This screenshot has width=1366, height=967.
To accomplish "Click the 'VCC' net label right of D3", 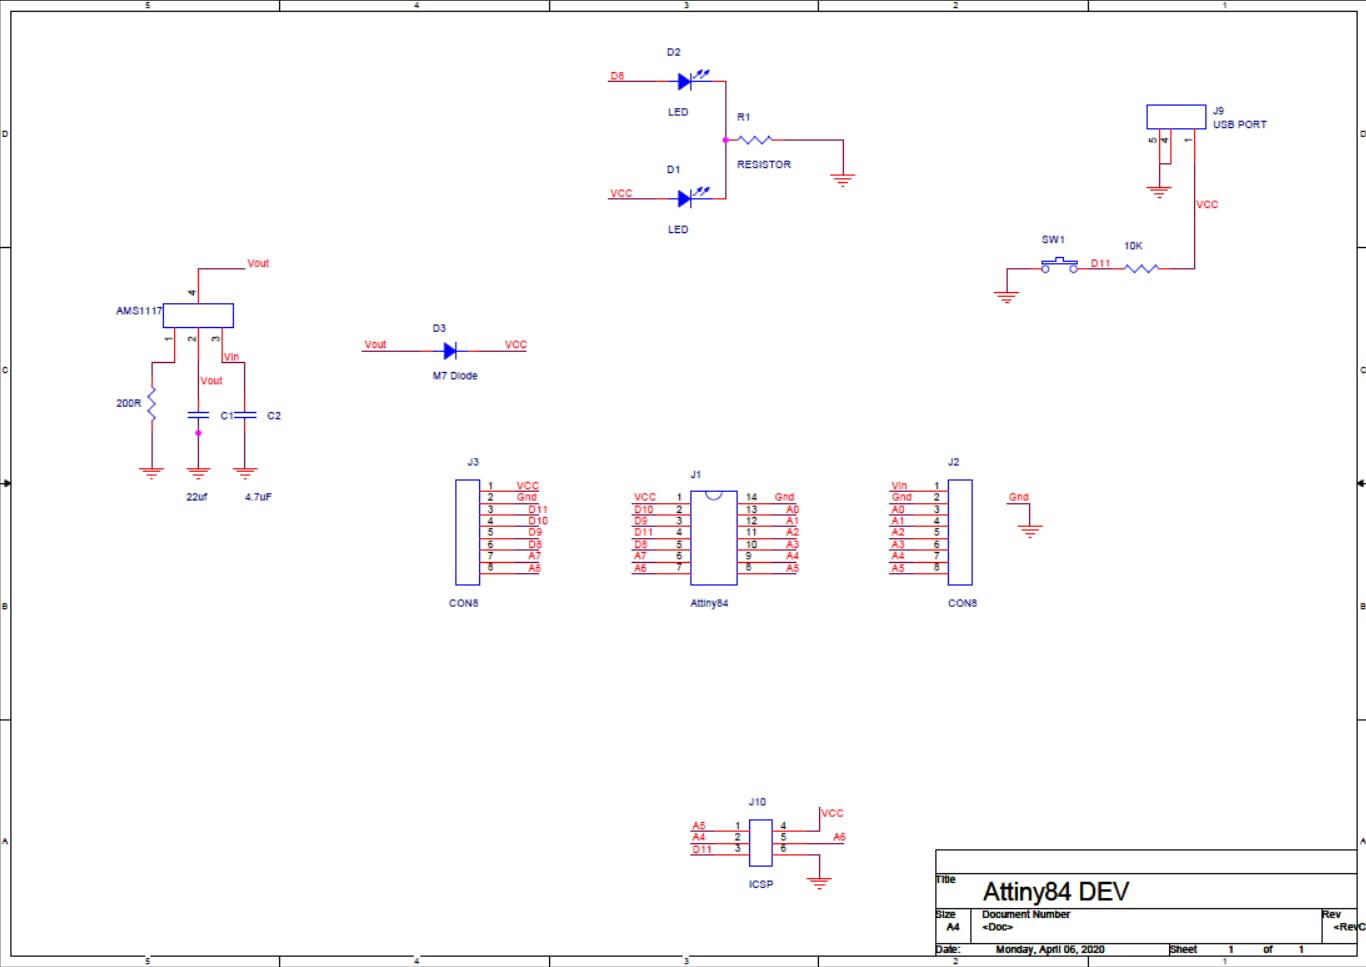I will pos(516,345).
